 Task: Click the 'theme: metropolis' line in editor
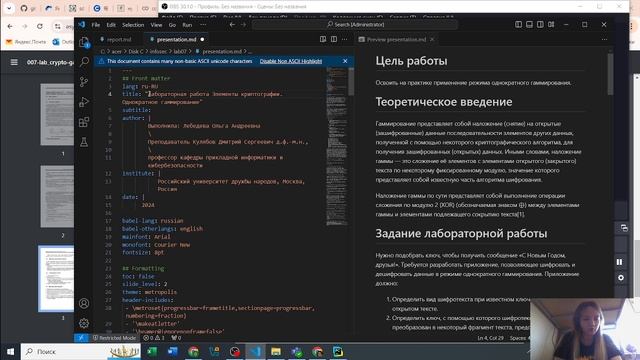coord(149,292)
